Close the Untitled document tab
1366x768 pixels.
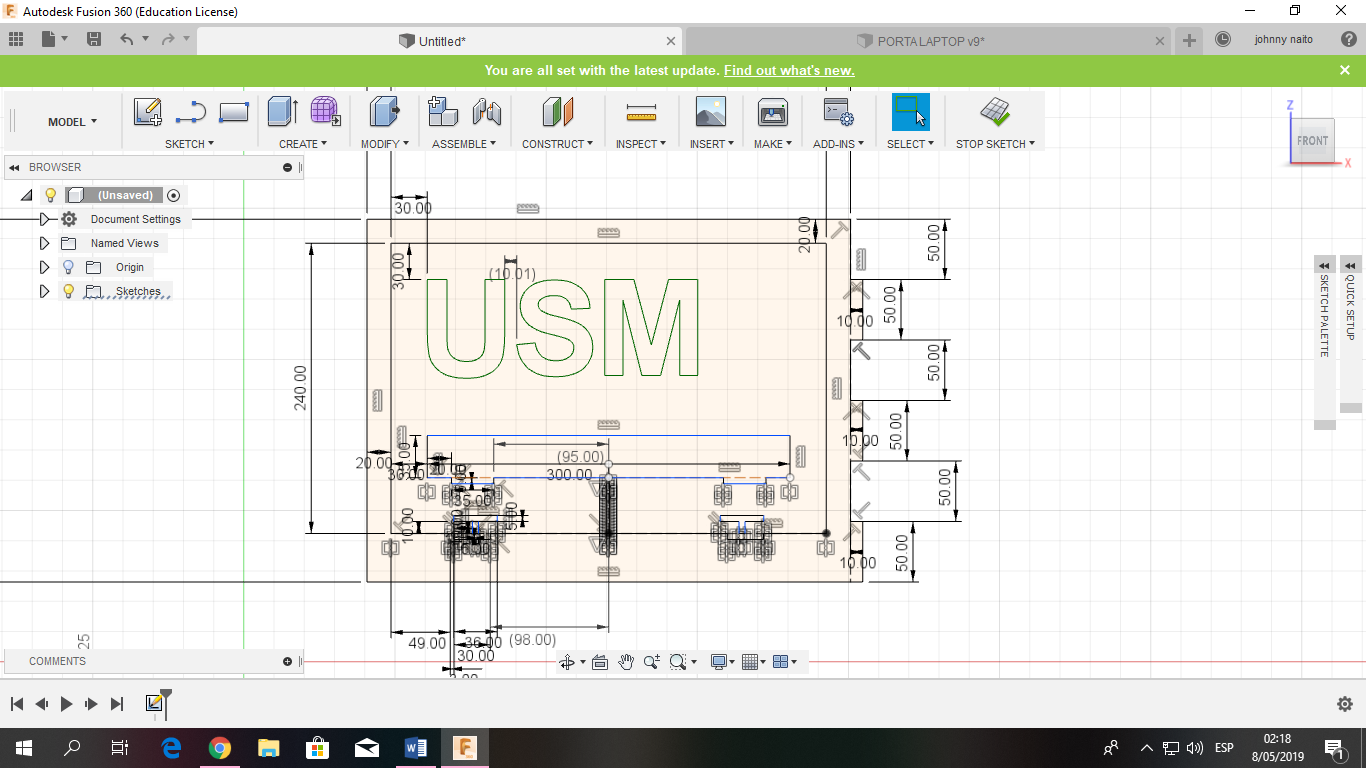(x=672, y=41)
